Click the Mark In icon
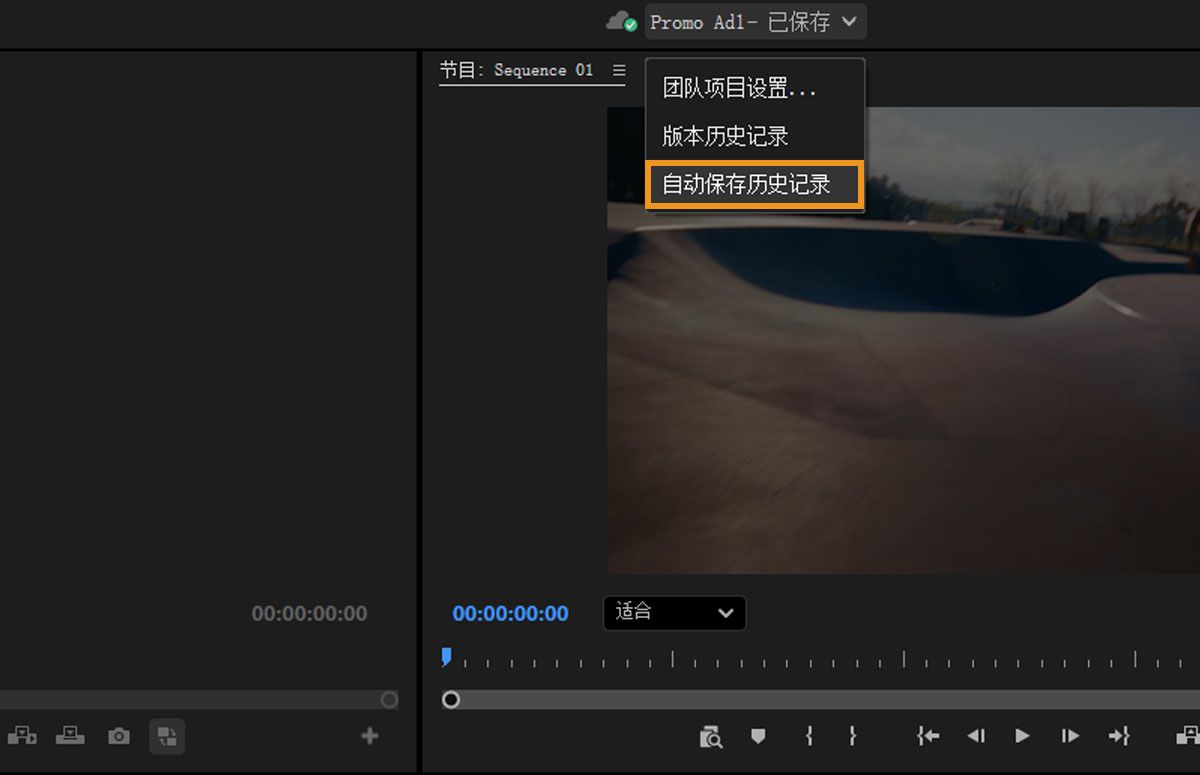This screenshot has width=1200, height=775. [808, 736]
